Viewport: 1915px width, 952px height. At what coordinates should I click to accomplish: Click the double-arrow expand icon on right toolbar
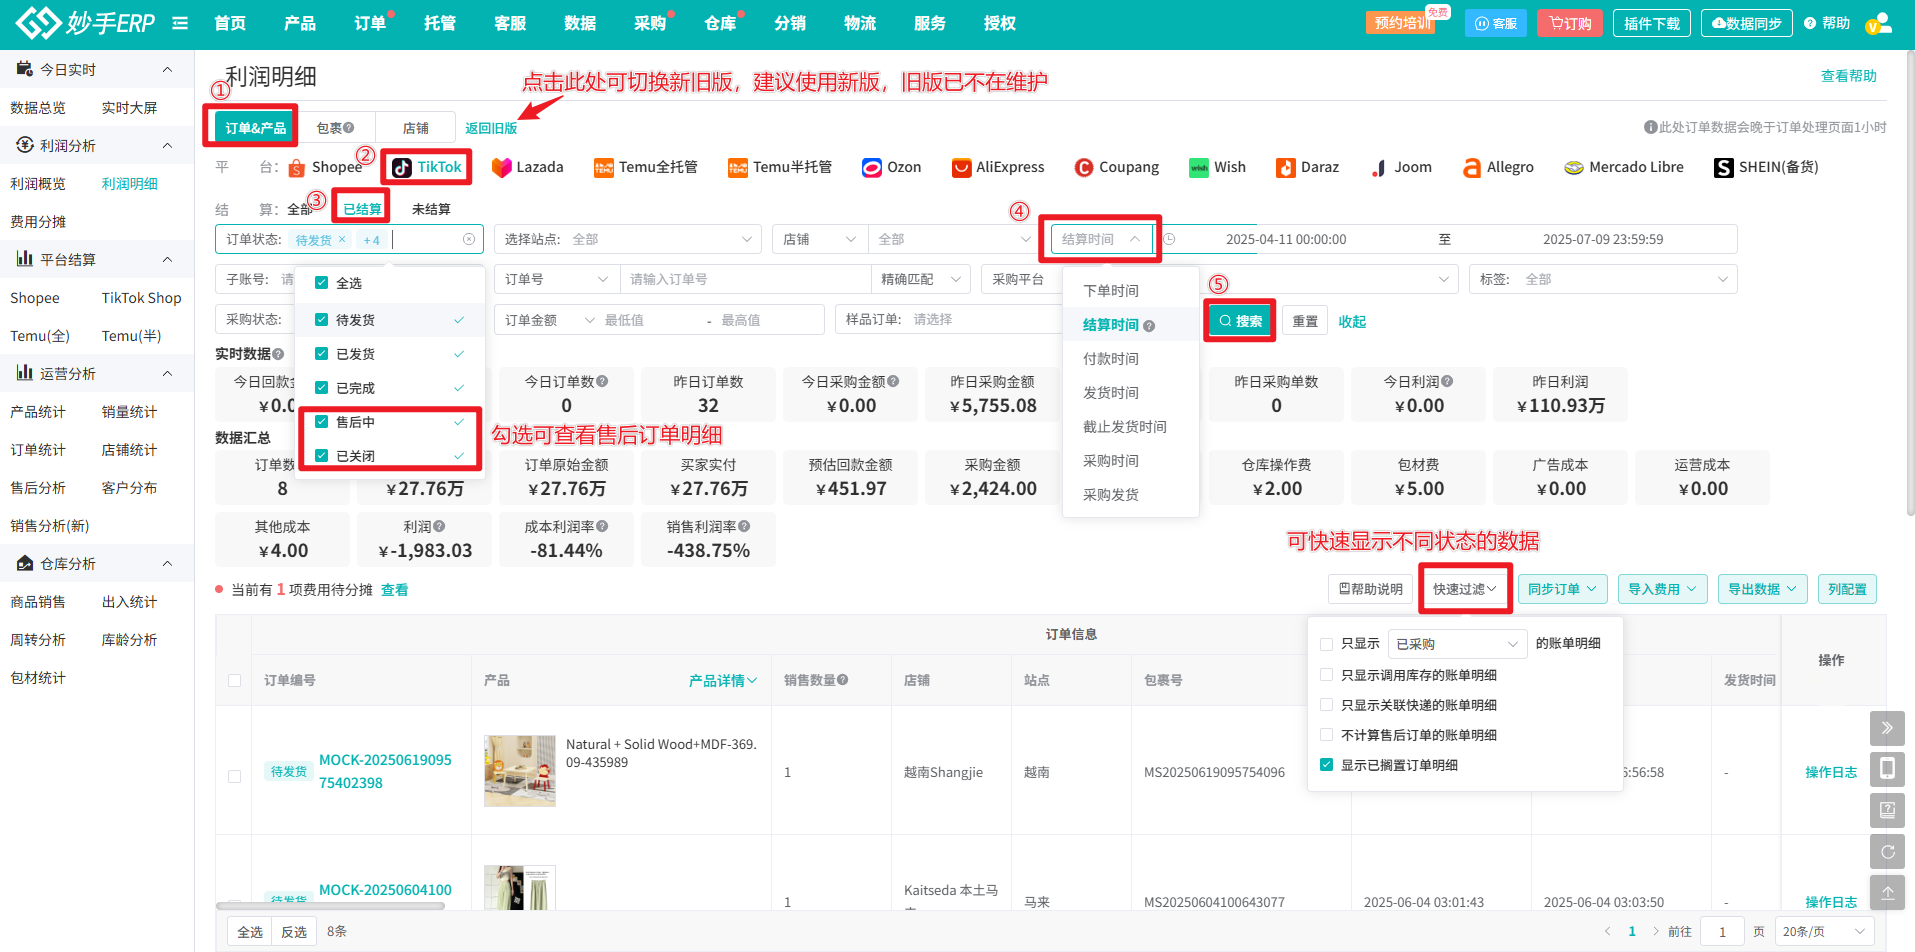click(x=1887, y=728)
